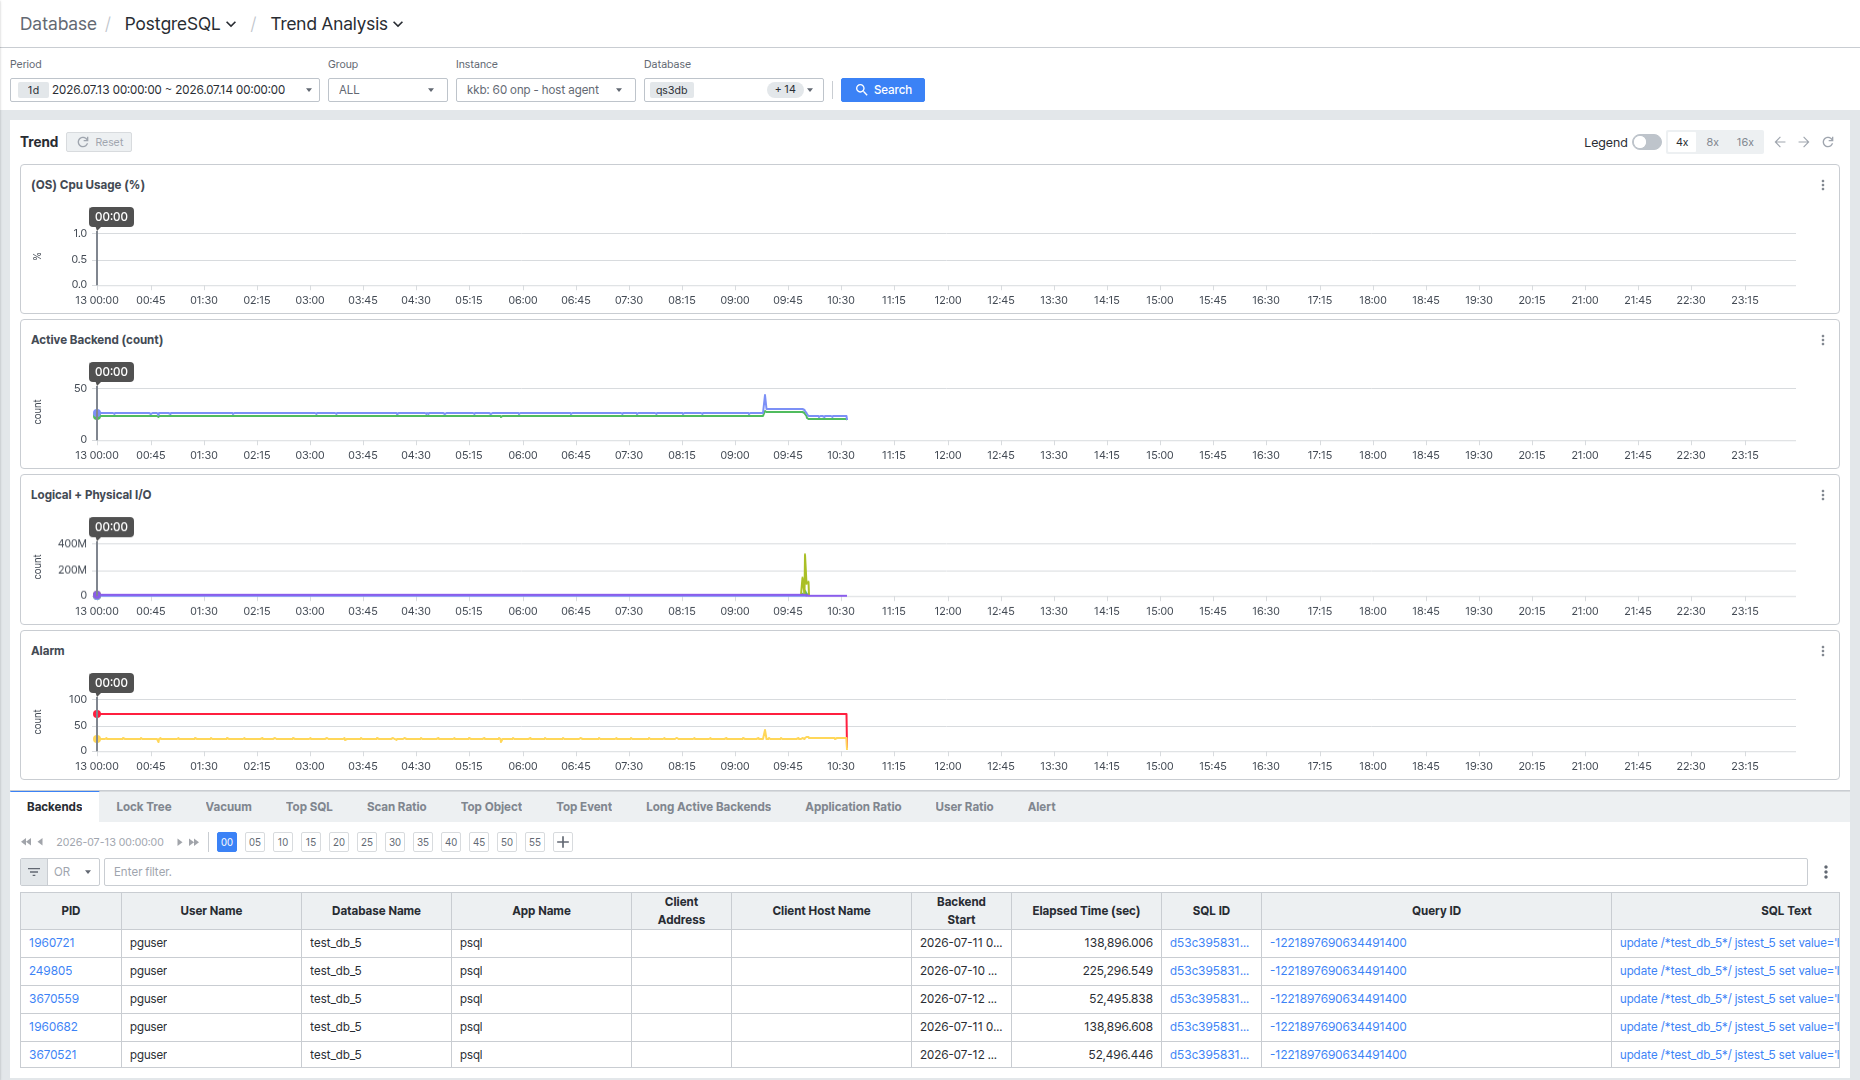Image resolution: width=1860 pixels, height=1080 pixels.
Task: Expand the Instance dropdown
Action: coord(545,90)
